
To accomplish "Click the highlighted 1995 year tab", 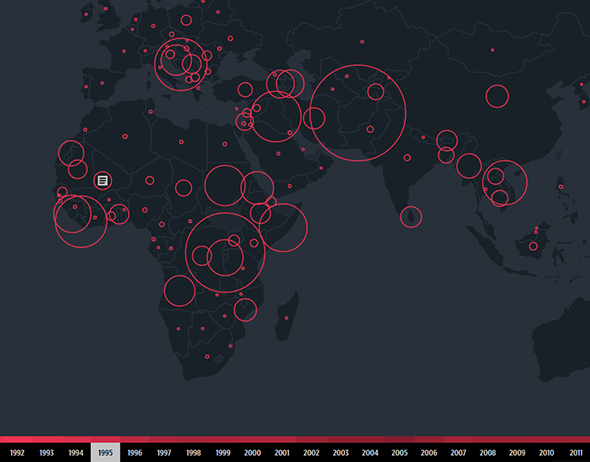I will pyautogui.click(x=105, y=453).
